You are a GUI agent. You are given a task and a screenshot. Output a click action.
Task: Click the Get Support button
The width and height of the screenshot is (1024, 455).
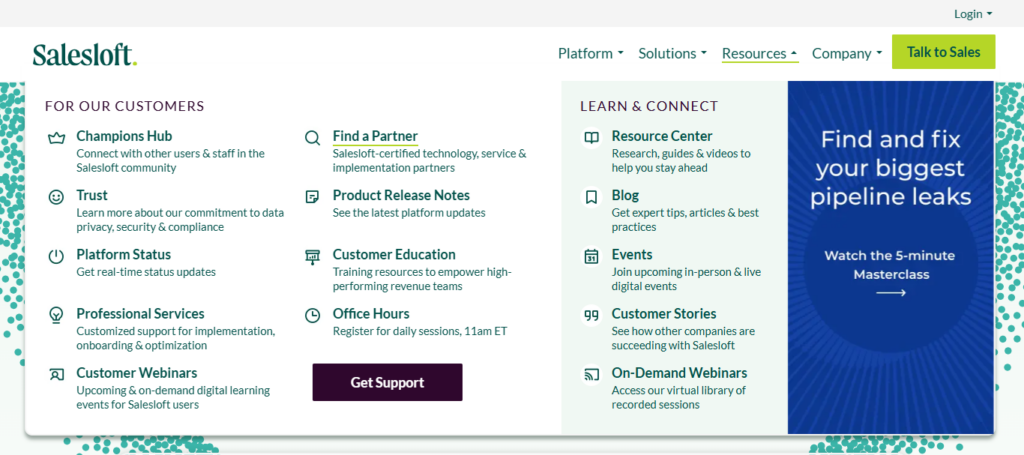pos(387,383)
